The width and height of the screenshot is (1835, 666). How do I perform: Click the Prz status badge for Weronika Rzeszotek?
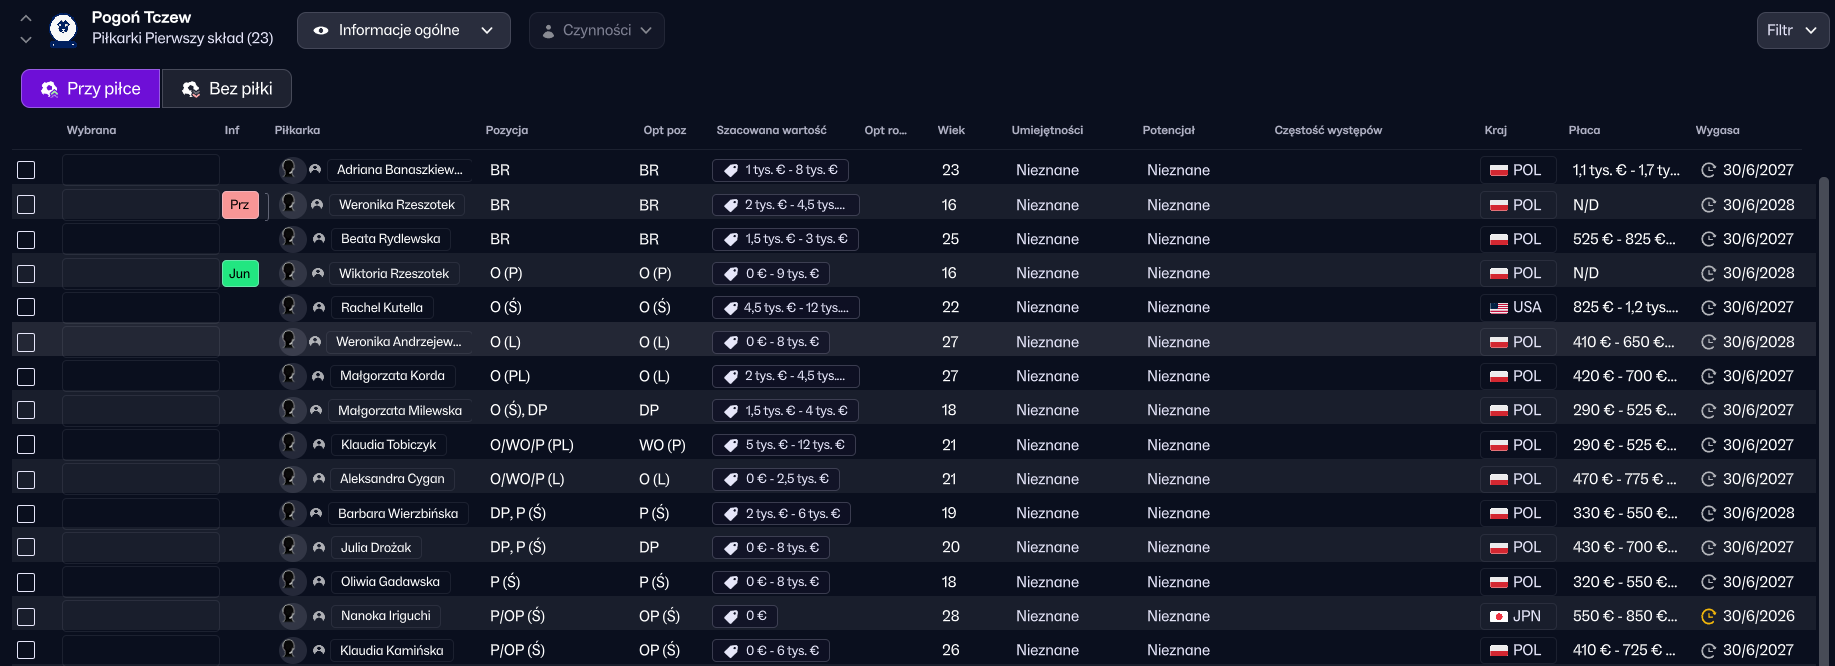[240, 205]
